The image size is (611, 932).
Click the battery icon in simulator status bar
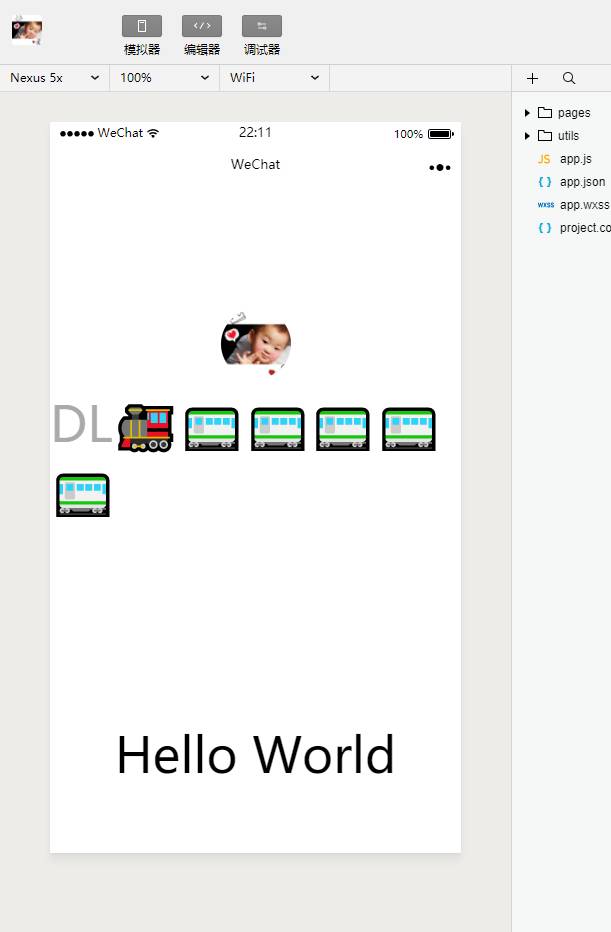pyautogui.click(x=441, y=134)
